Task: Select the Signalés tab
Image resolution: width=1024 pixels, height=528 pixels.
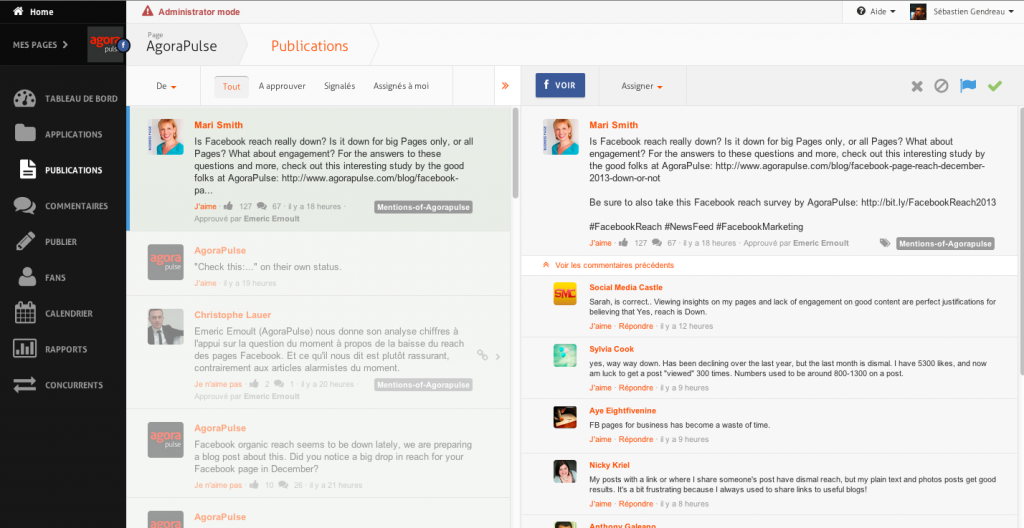Action: [340, 86]
